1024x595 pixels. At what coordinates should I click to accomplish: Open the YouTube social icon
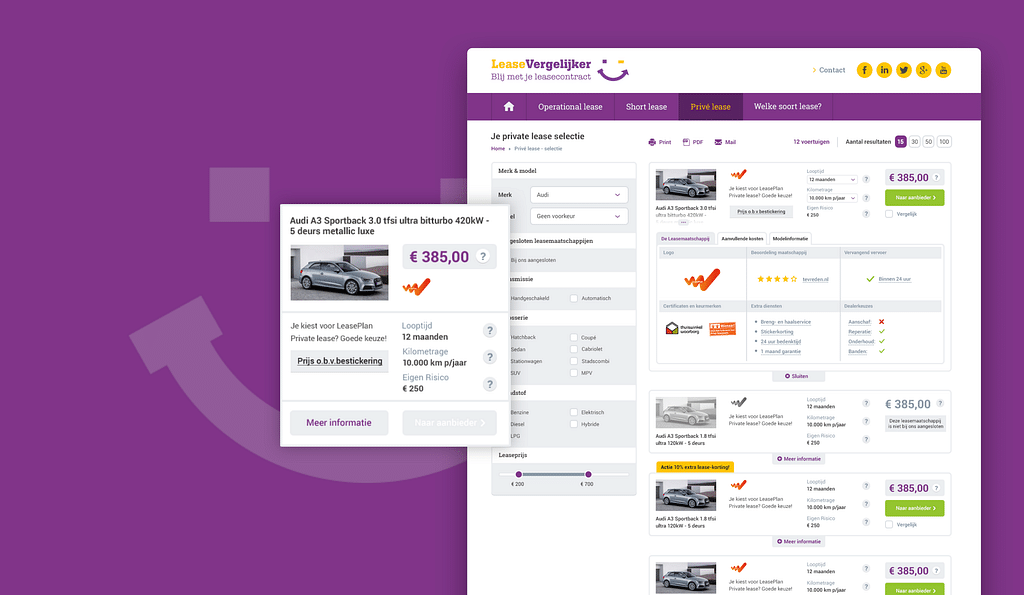point(943,70)
